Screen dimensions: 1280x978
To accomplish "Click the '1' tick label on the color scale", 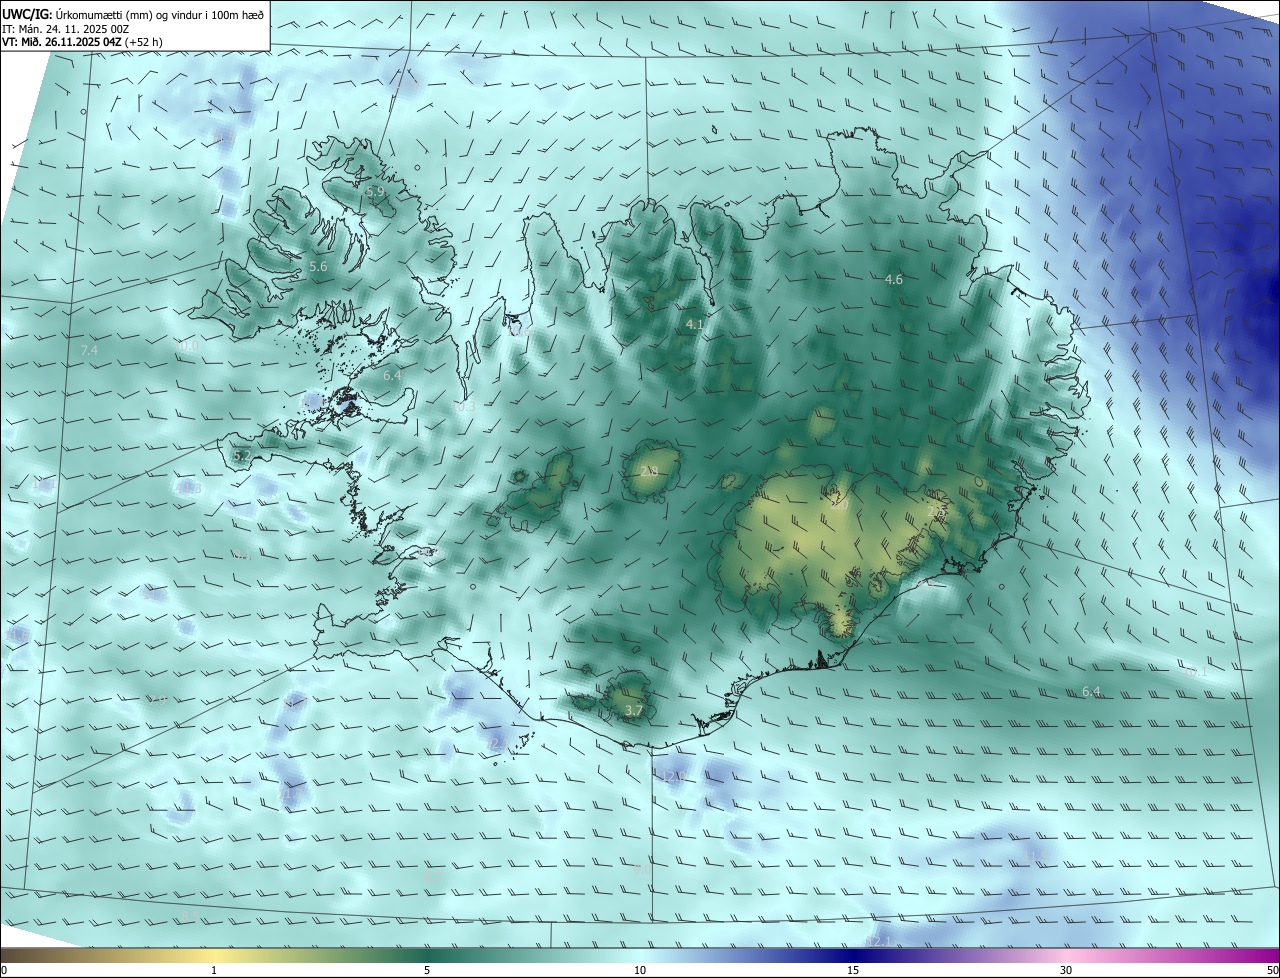I will tap(214, 970).
